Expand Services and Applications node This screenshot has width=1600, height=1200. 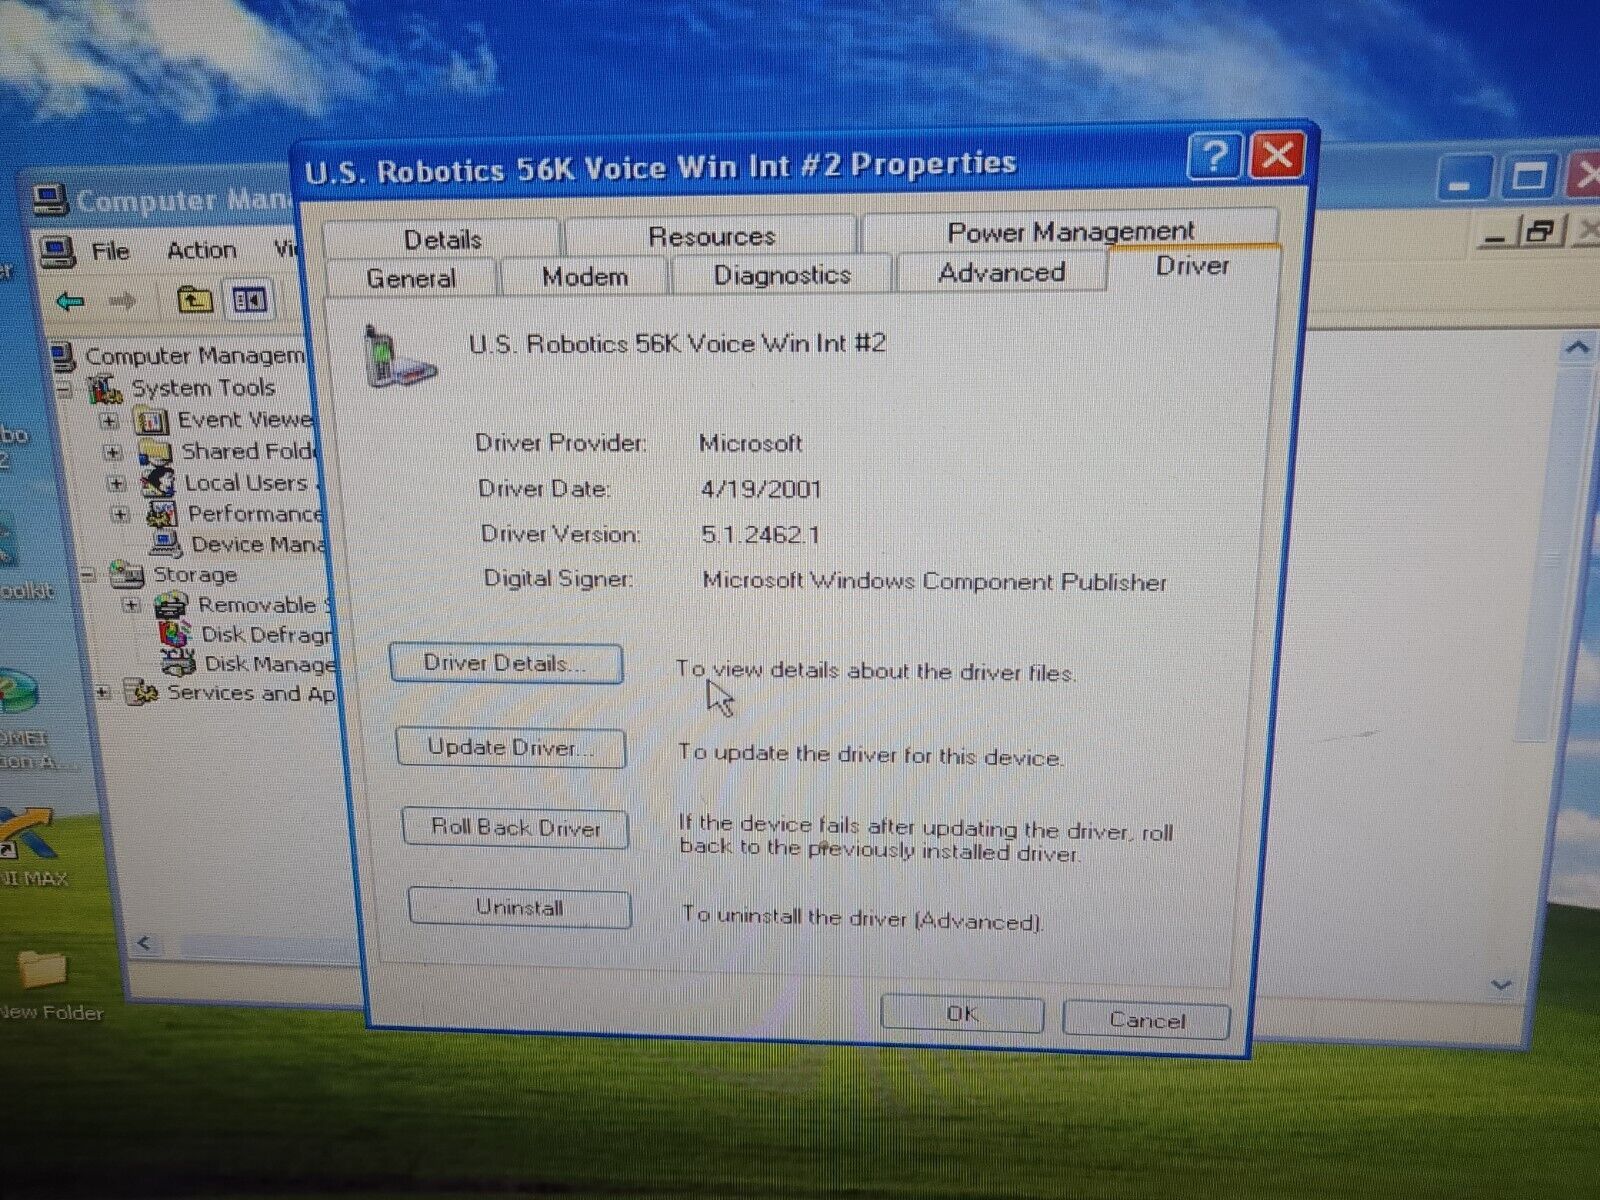click(x=103, y=692)
